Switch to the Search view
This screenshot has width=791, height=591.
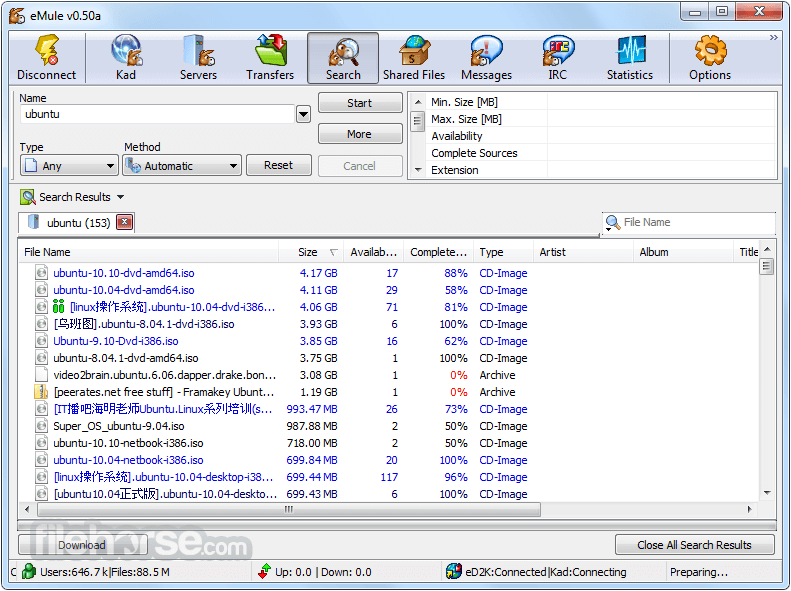[x=343, y=57]
